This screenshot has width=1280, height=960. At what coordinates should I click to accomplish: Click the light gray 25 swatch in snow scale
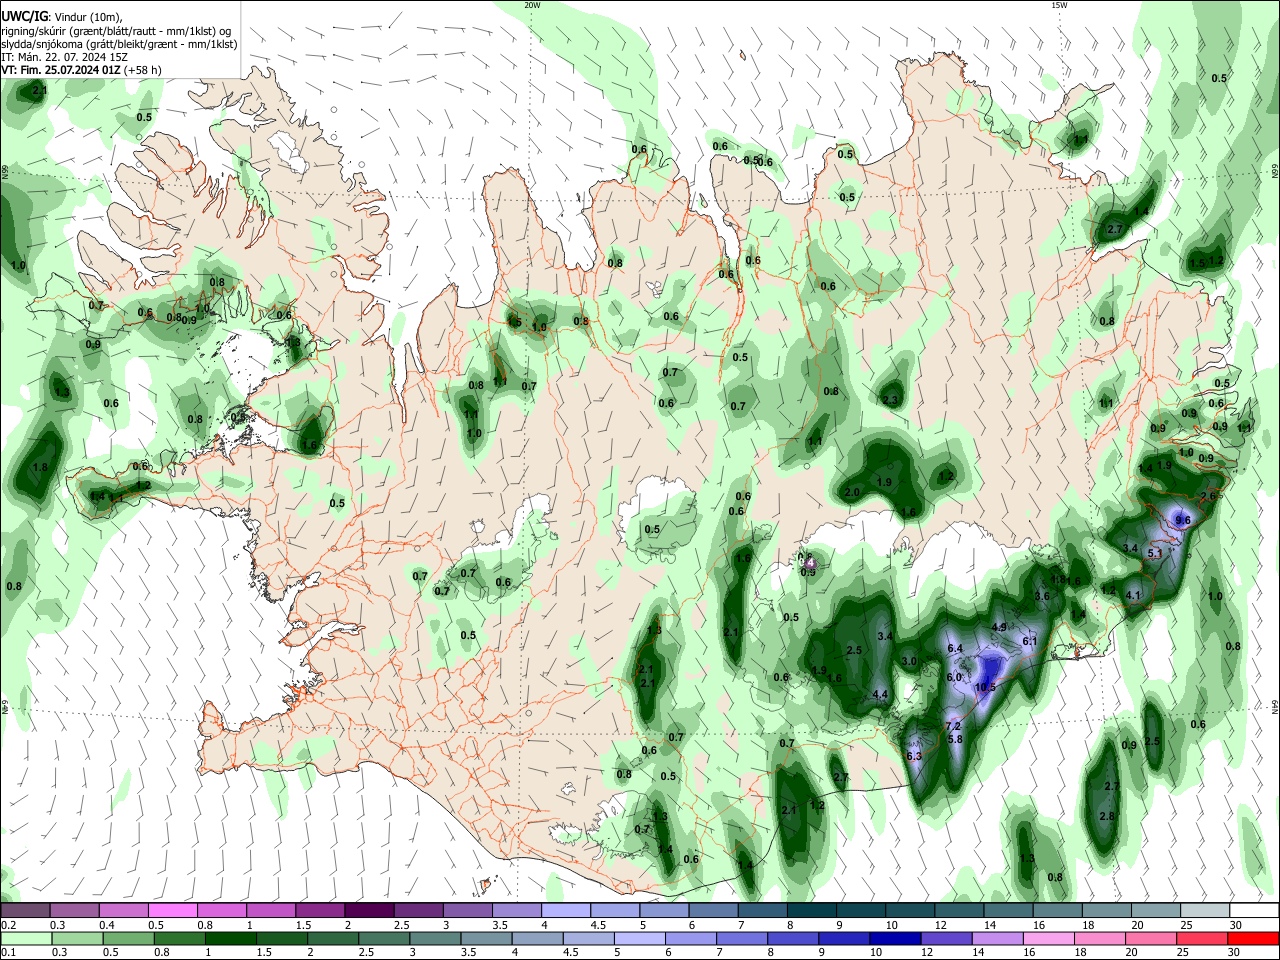tap(1204, 911)
